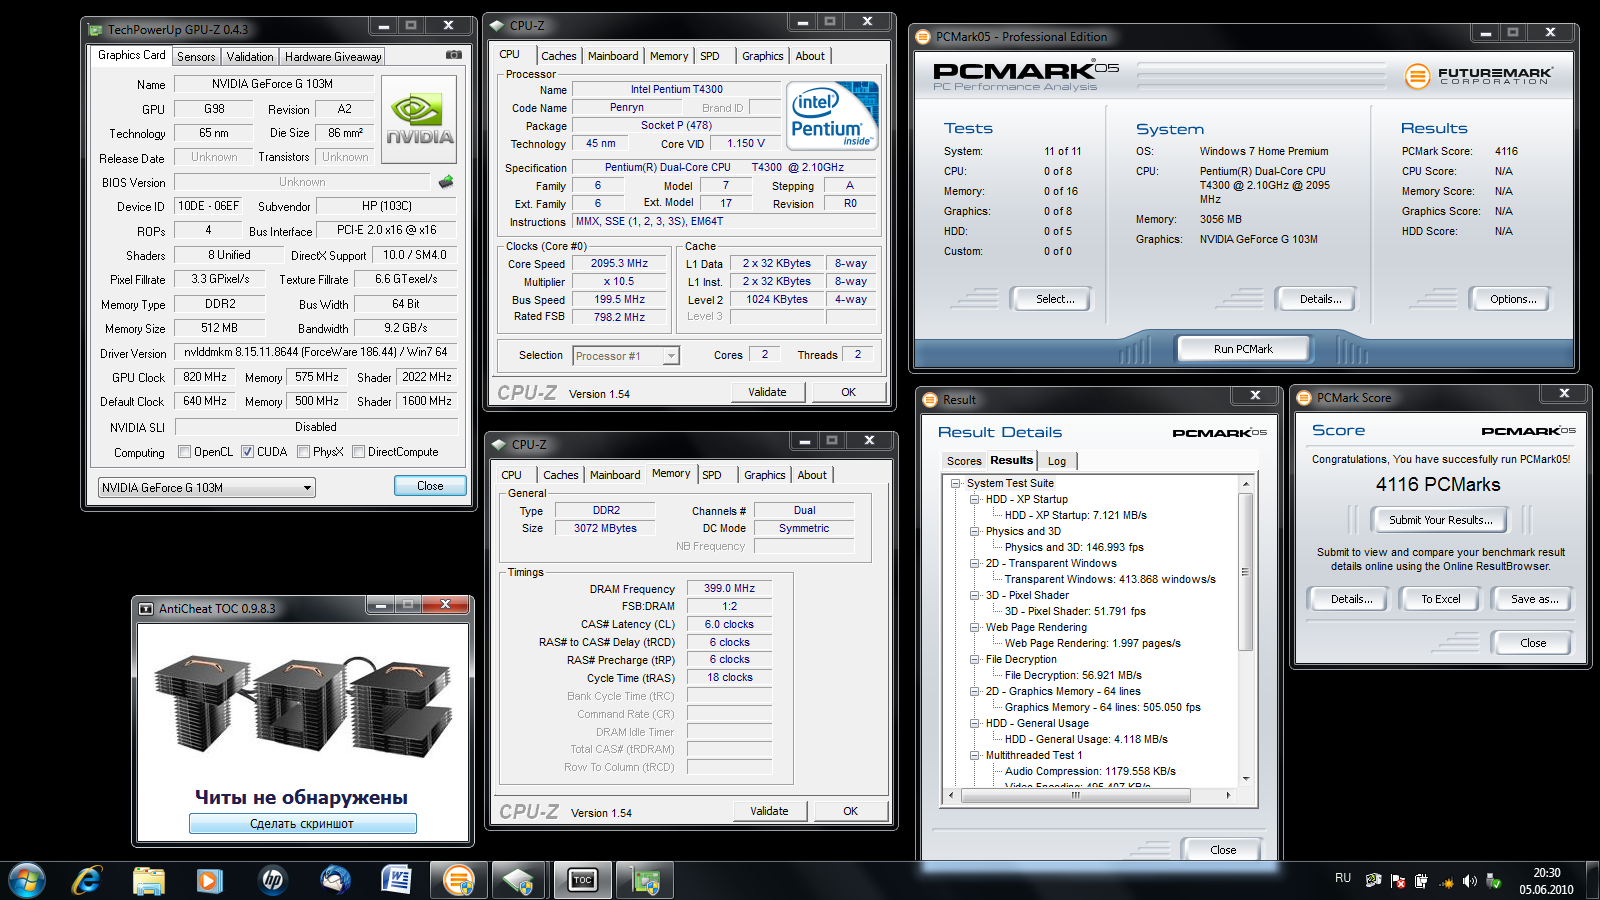Toggle the DirectCompute checkbox
Screen dimensions: 1600x900
tap(358, 452)
